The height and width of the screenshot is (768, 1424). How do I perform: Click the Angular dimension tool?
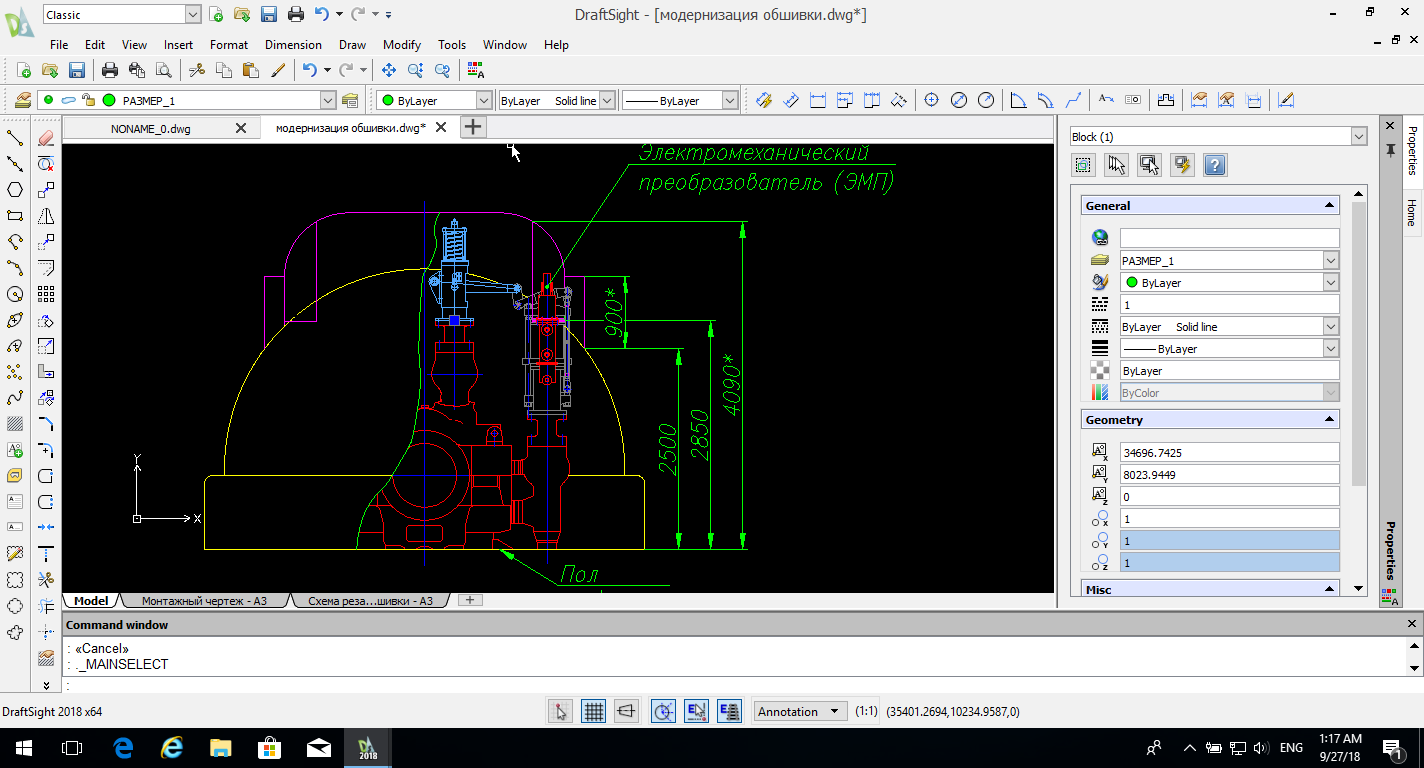click(x=1018, y=100)
